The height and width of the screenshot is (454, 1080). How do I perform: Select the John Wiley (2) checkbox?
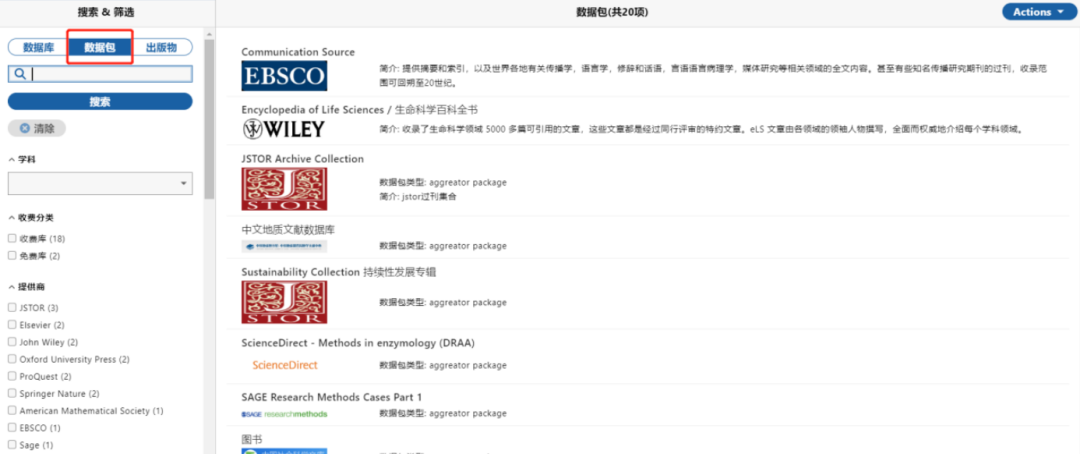[12, 342]
